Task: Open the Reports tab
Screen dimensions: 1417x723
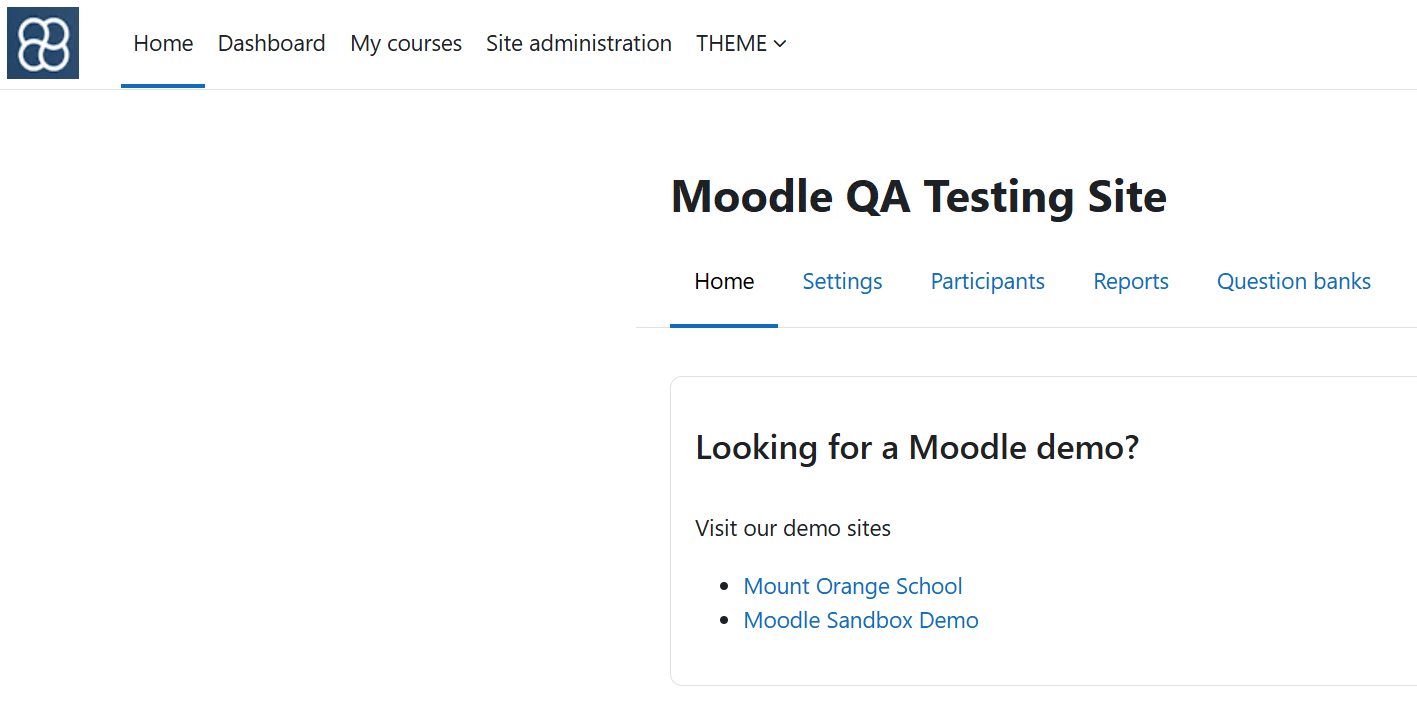Action: (x=1131, y=282)
